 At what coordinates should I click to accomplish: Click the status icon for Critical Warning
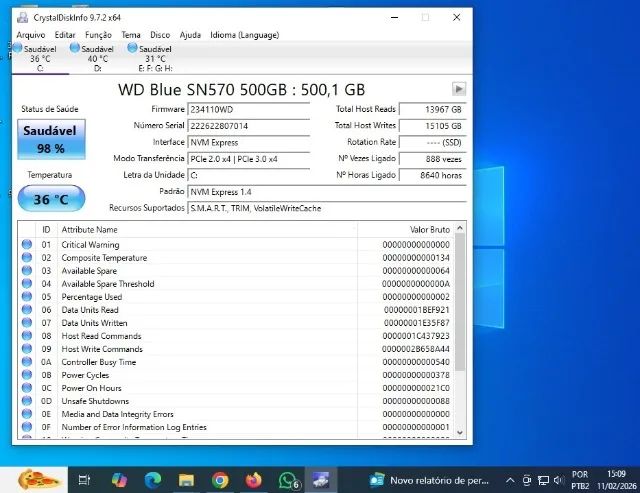coord(27,244)
